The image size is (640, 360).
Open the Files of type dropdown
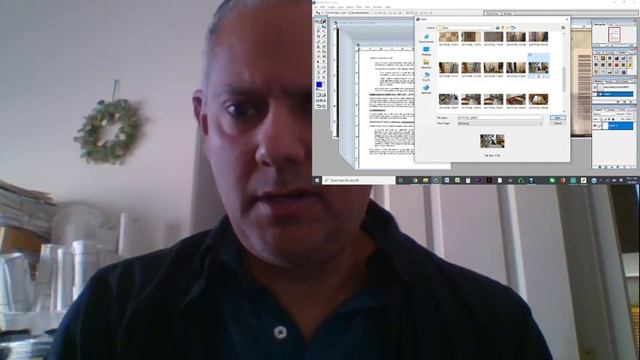click(500, 123)
